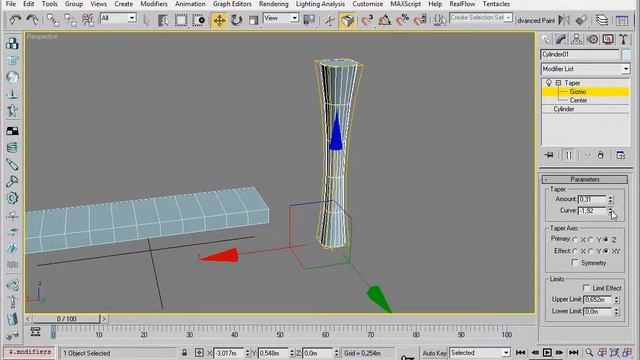Set Primary taper axis to Y

click(591, 240)
